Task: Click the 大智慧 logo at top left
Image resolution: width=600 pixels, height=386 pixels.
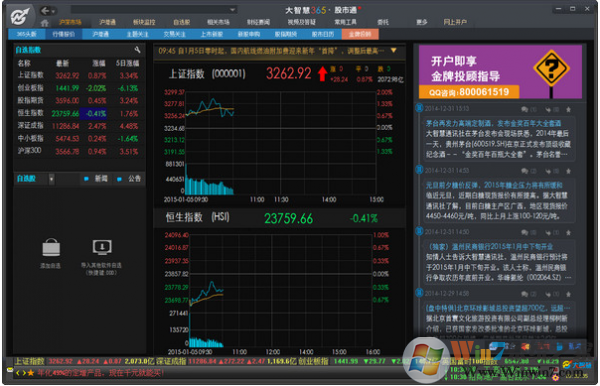Action: [x=21, y=15]
